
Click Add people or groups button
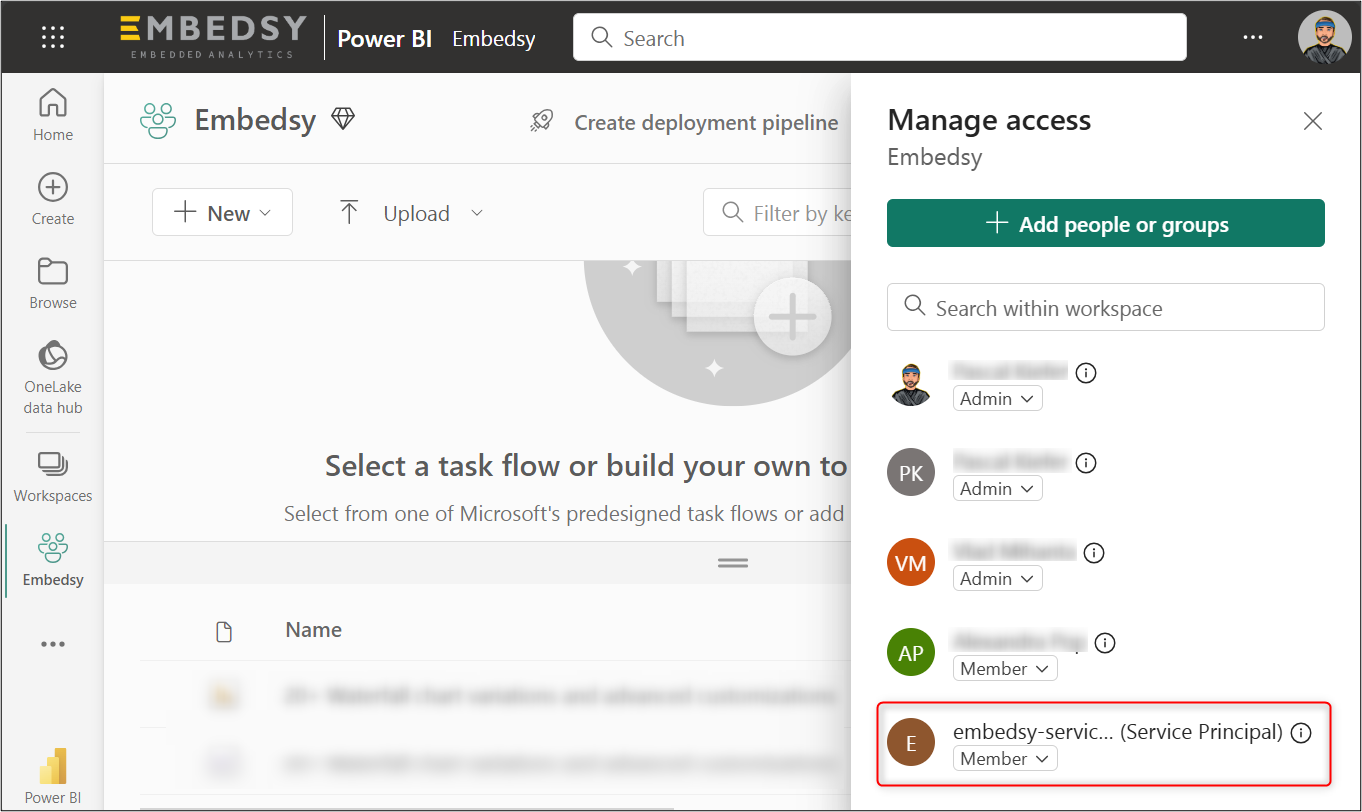1105,224
